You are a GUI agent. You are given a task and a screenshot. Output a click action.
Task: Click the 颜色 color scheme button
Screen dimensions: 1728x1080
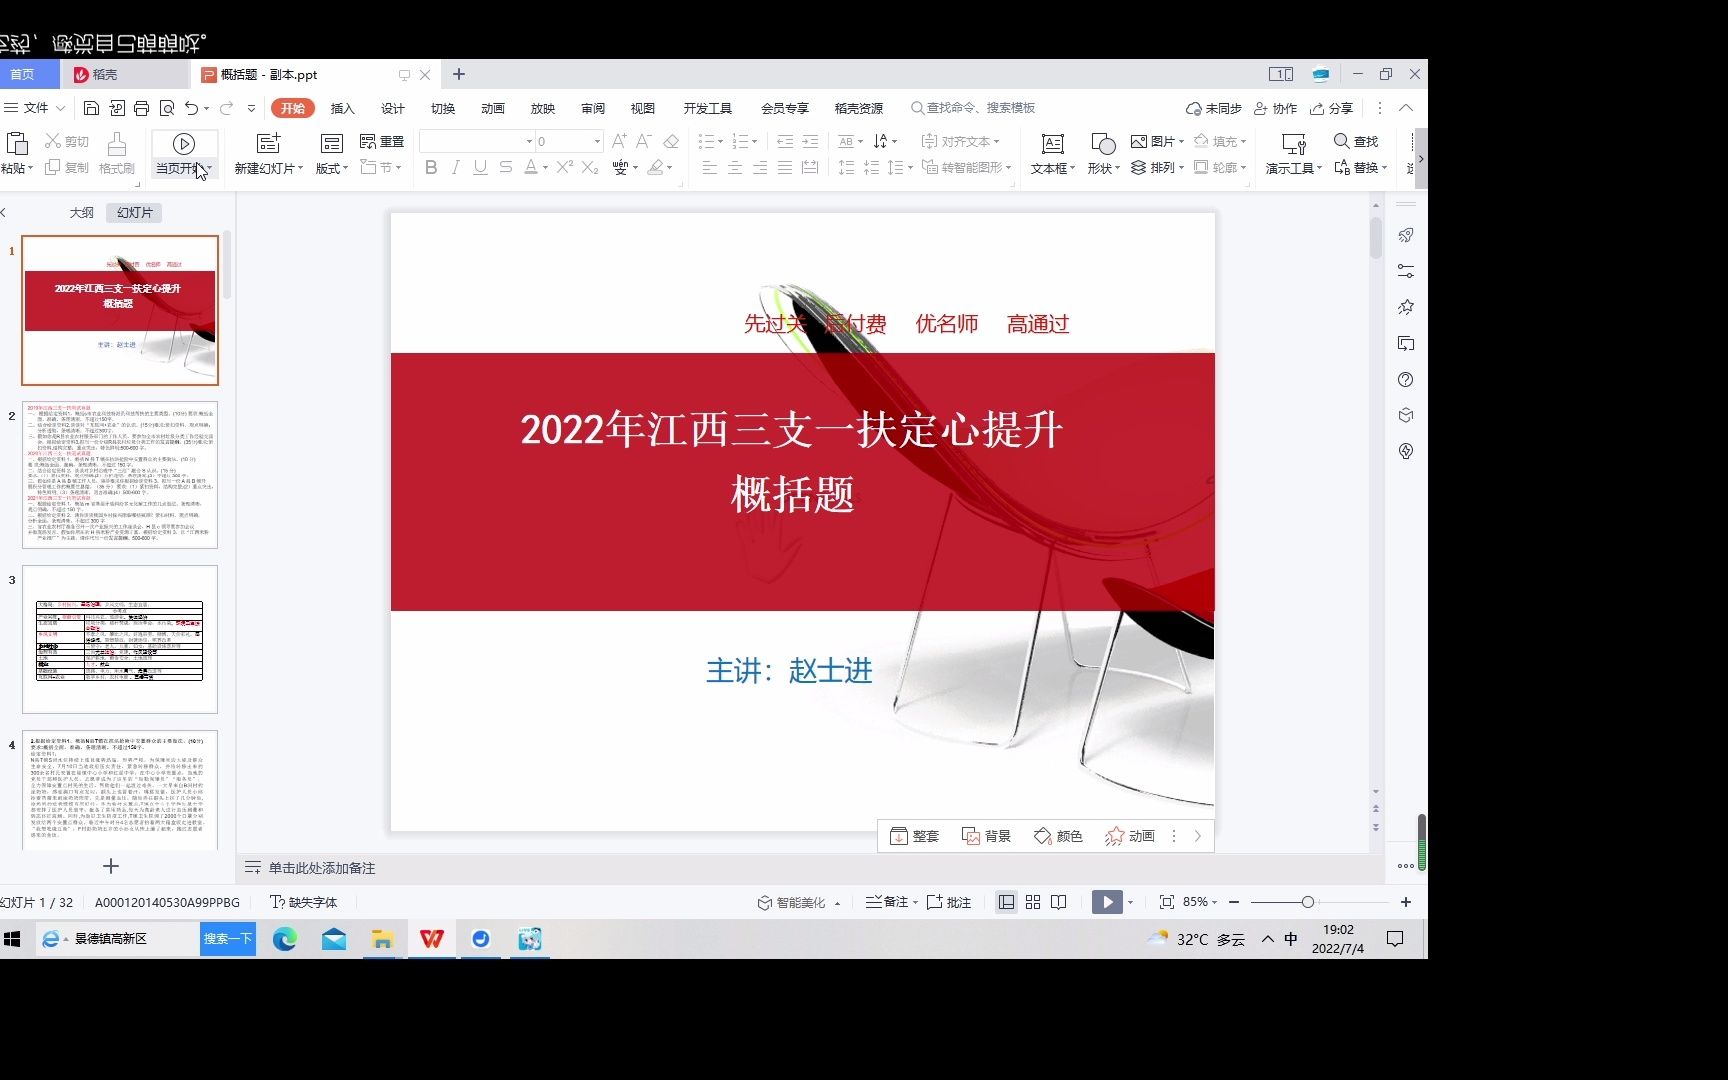tap(1058, 836)
